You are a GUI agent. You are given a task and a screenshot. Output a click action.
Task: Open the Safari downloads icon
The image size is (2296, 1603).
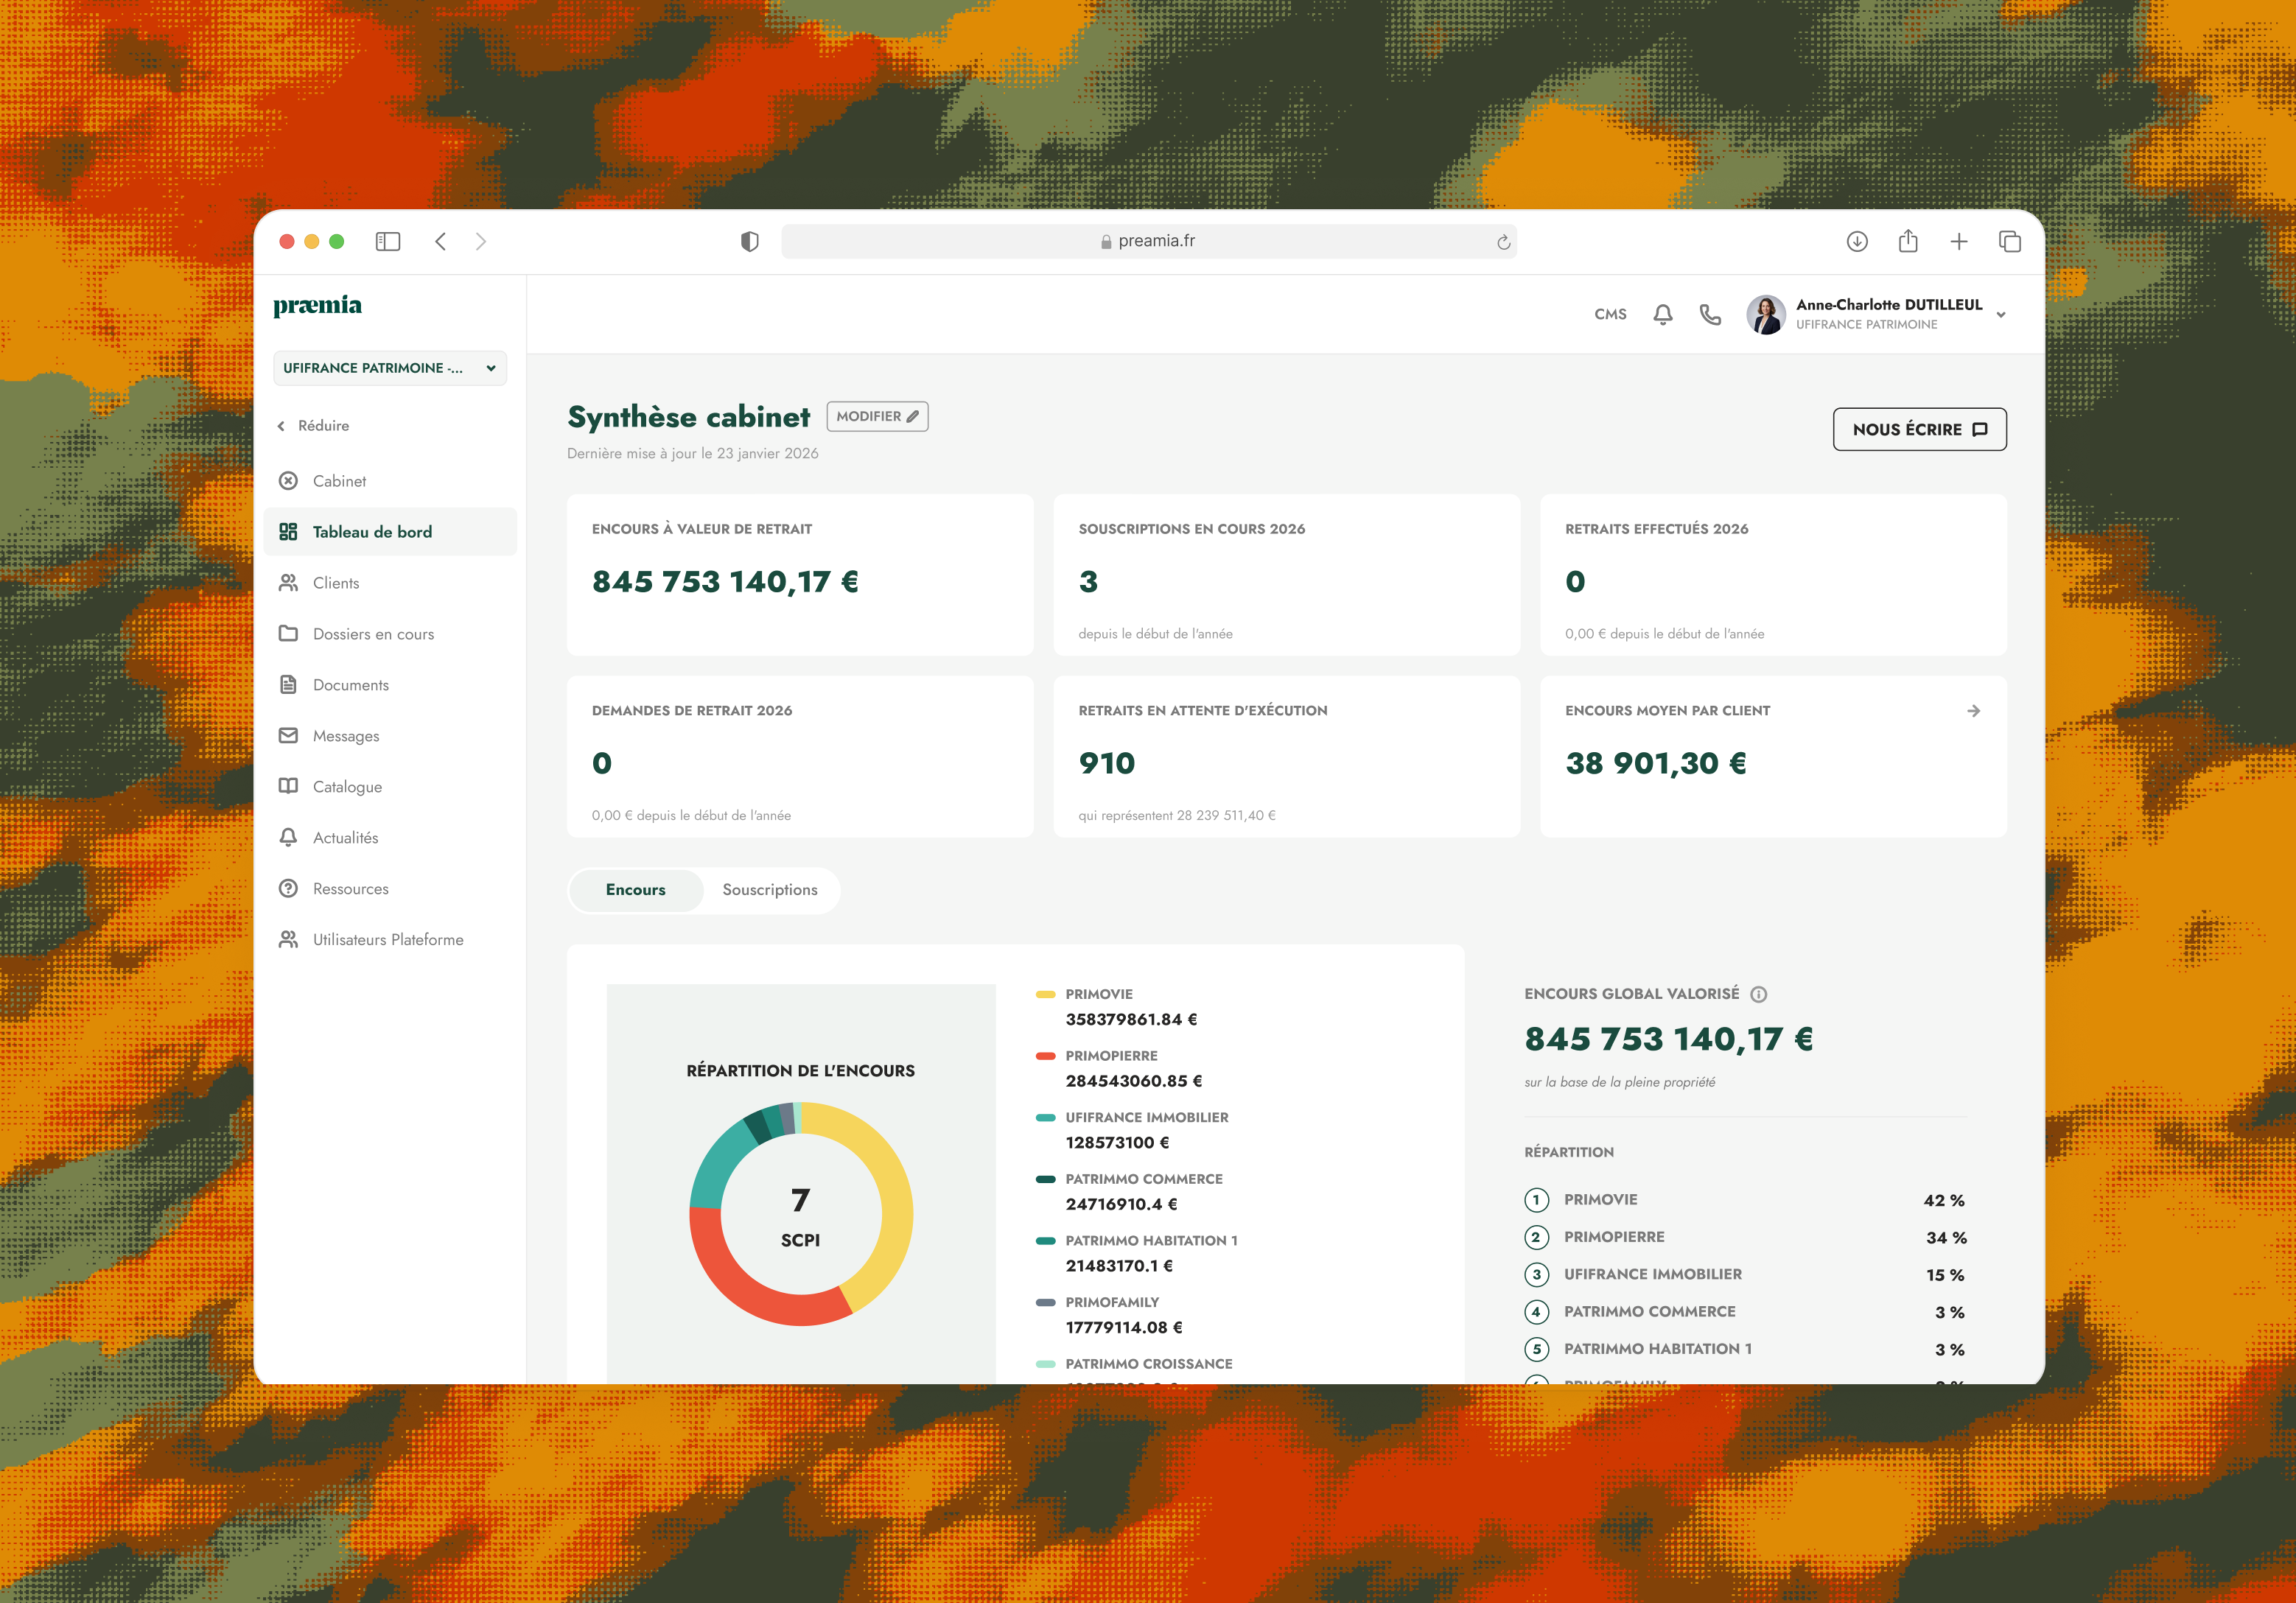point(1857,241)
